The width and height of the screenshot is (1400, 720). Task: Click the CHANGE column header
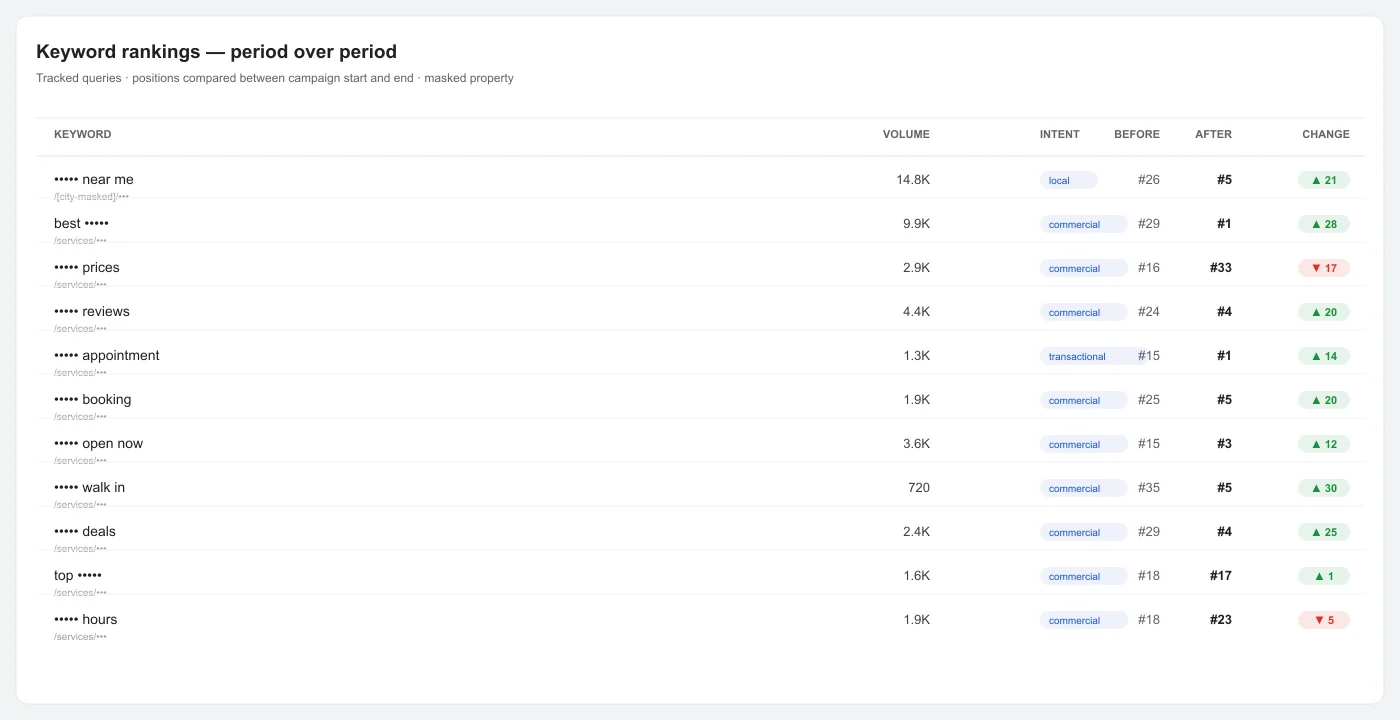click(x=1326, y=134)
